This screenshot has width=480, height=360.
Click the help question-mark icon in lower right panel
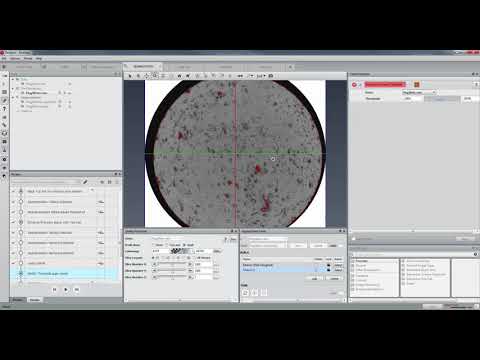[x=475, y=254]
